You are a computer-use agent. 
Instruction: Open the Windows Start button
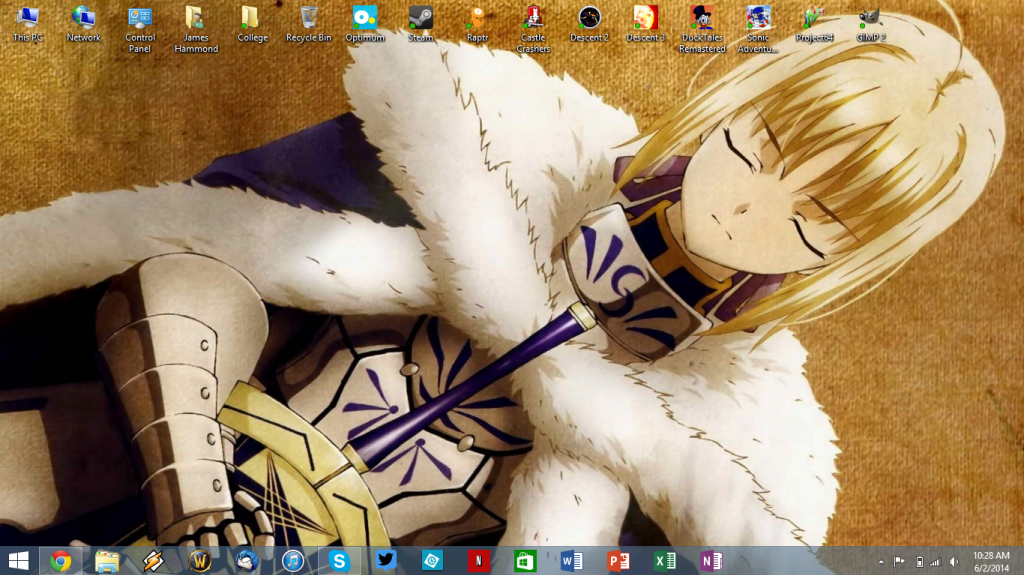tap(19, 561)
